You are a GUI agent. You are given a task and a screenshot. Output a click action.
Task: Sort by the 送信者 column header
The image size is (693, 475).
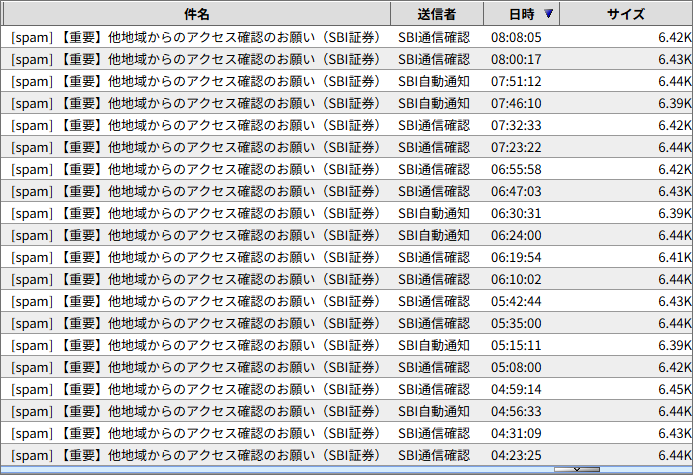[437, 14]
